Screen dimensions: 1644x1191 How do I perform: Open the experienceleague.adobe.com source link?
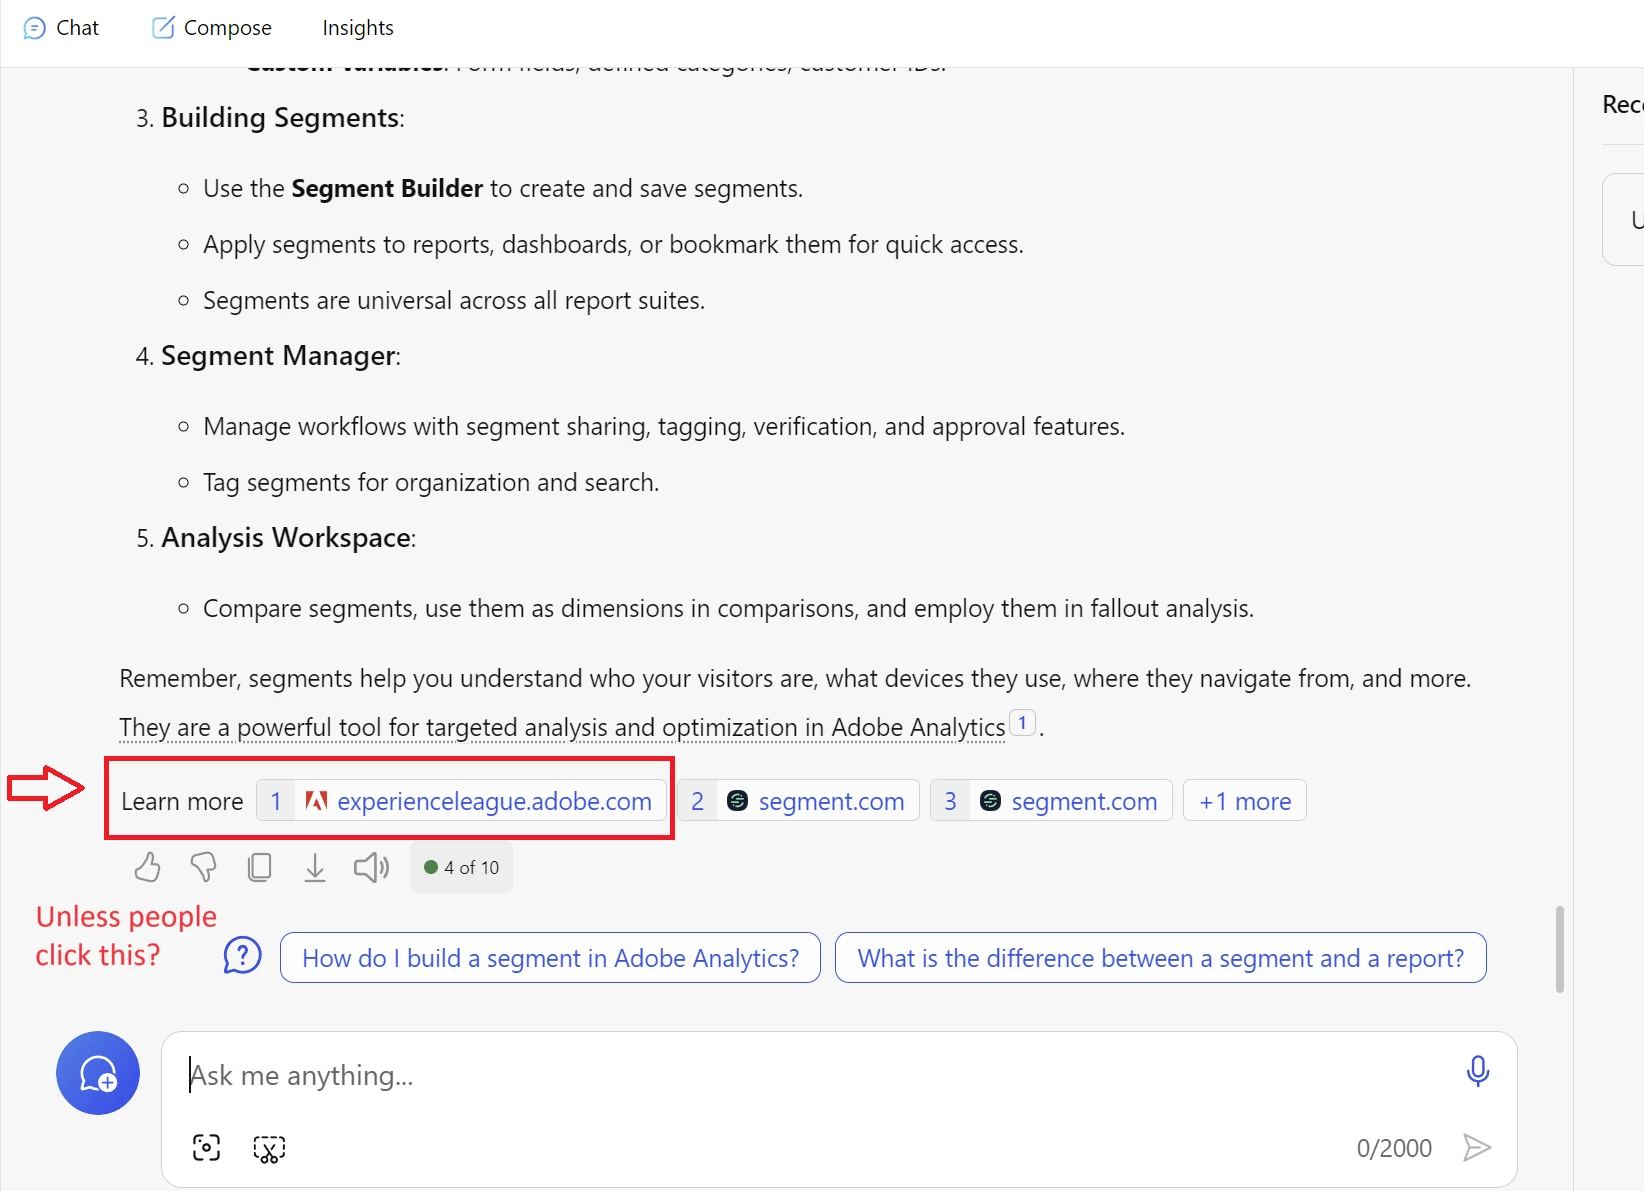click(x=462, y=801)
